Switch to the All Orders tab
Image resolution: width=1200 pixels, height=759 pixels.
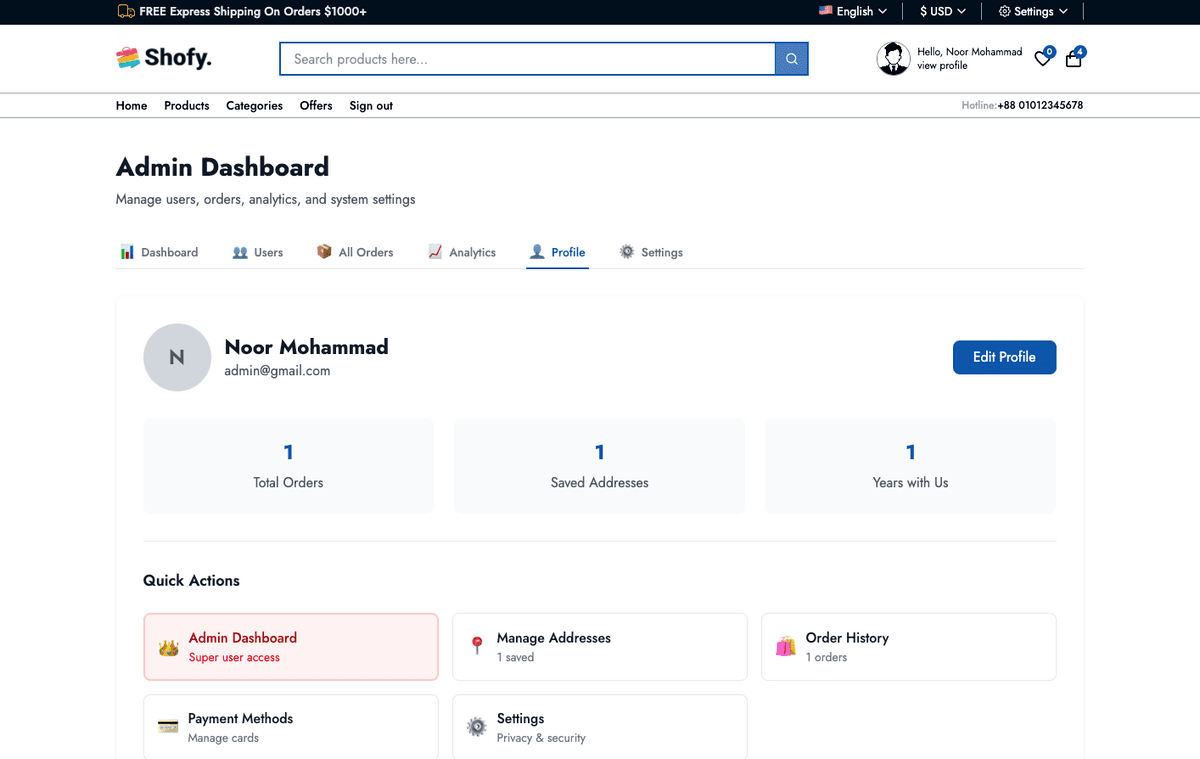pos(355,253)
